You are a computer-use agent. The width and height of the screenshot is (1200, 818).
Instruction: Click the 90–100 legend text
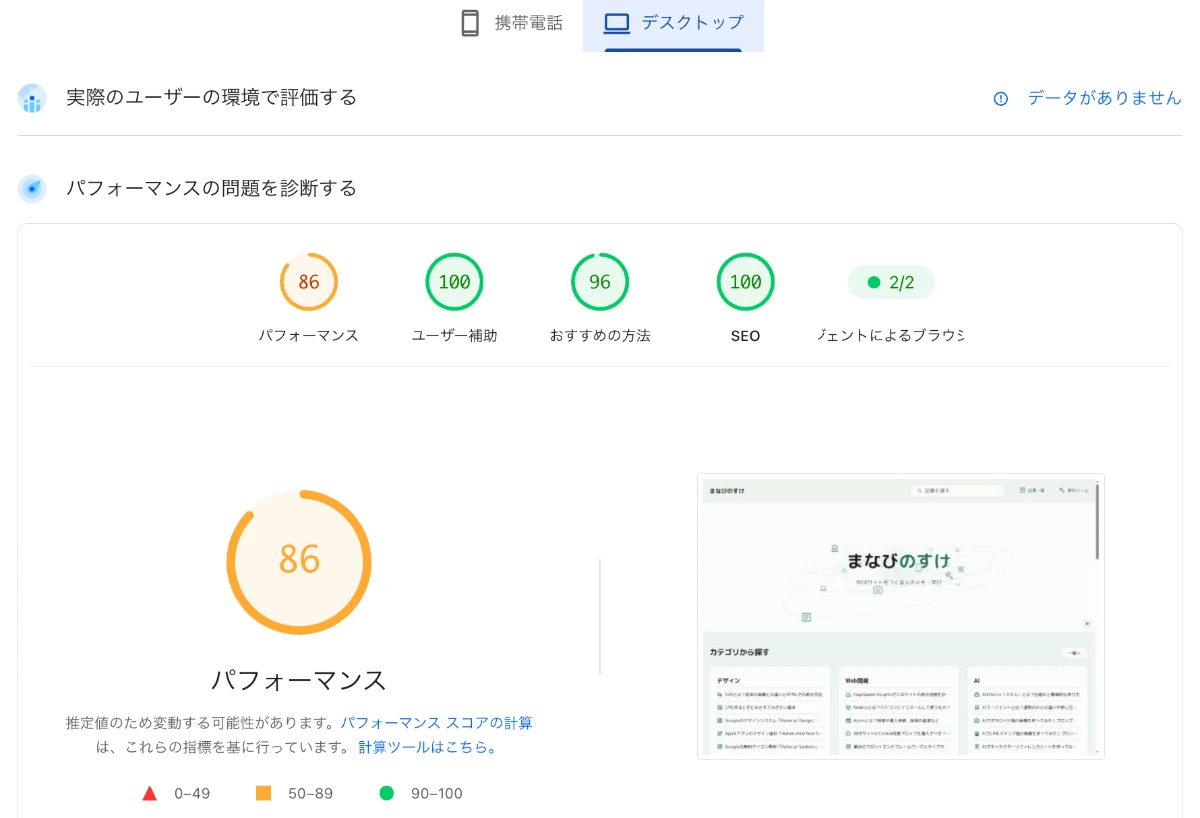(x=437, y=794)
